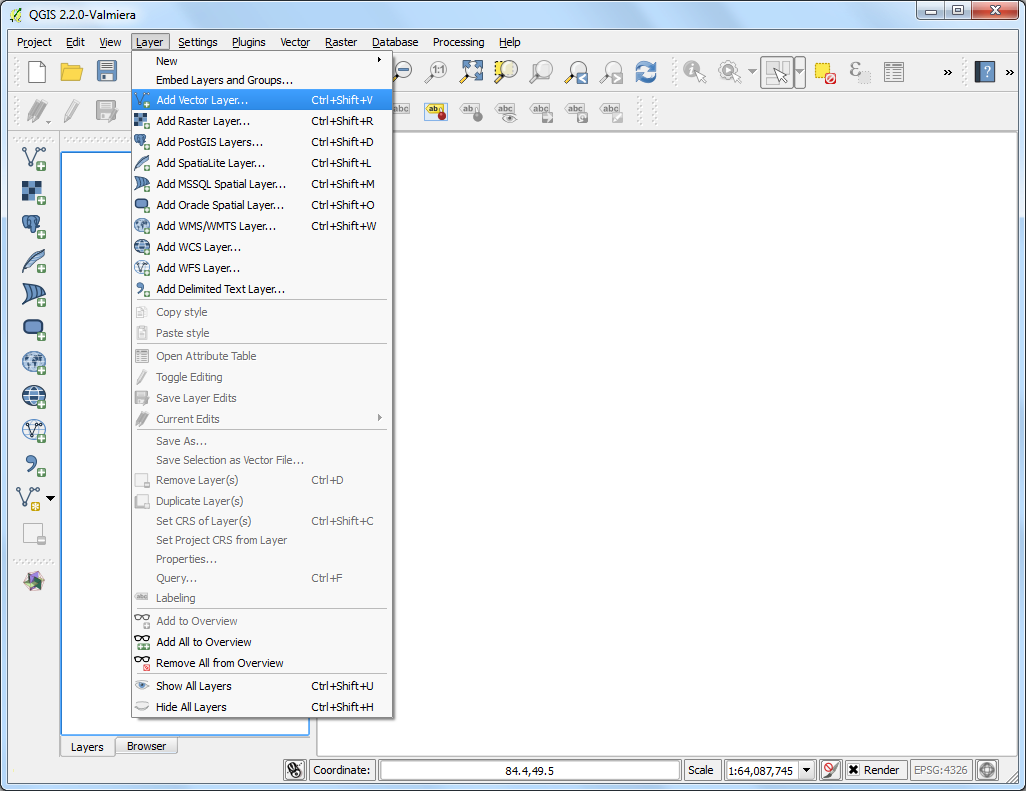Open the Processing menu
The image size is (1026, 791).
tap(459, 42)
